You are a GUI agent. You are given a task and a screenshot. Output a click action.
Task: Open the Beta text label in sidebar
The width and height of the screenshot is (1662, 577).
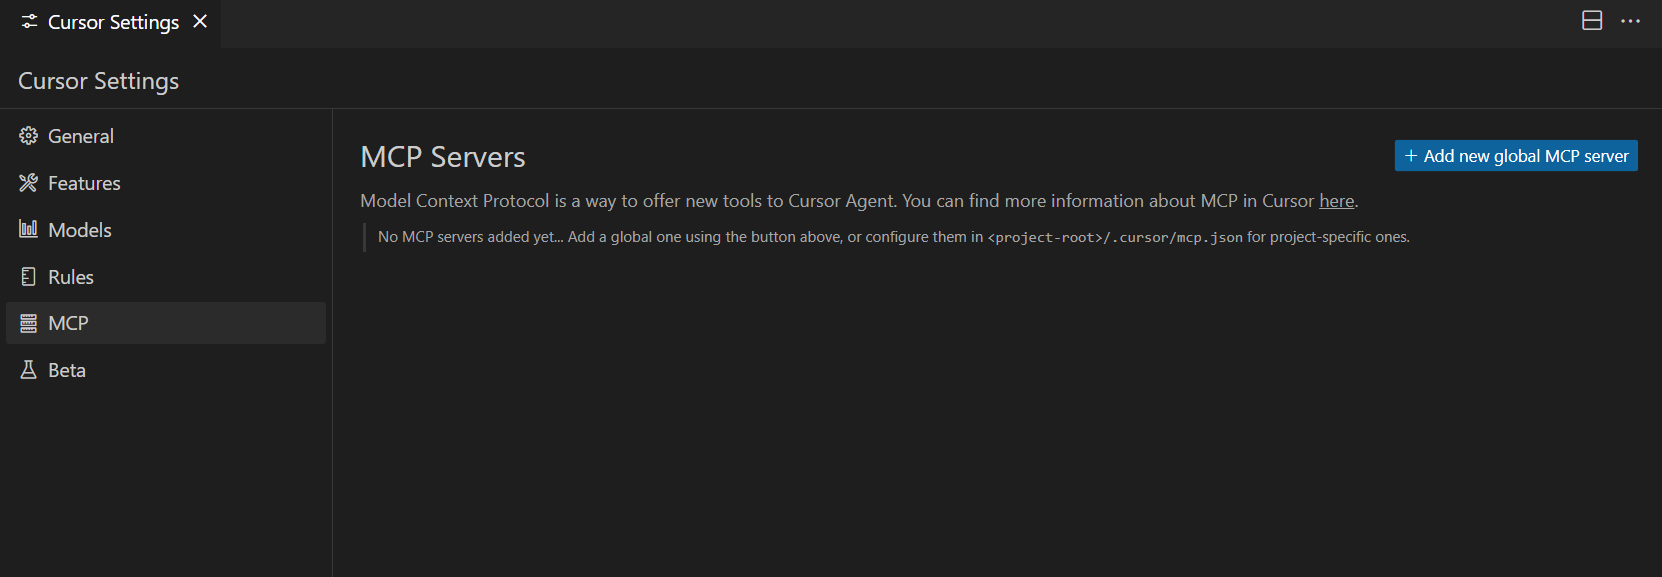(67, 370)
